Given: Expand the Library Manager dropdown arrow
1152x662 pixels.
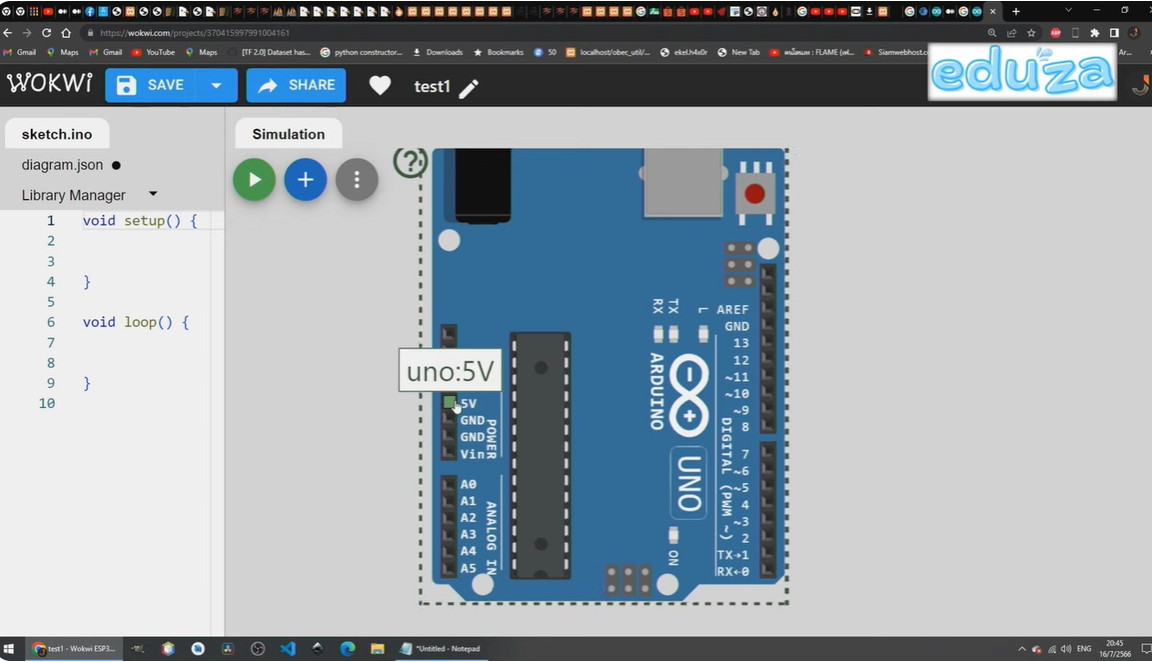Looking at the screenshot, I should pos(153,194).
